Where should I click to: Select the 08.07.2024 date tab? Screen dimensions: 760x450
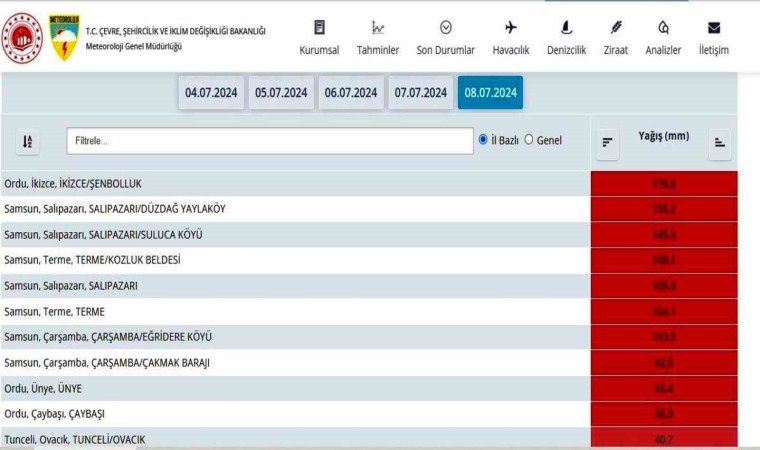click(490, 93)
